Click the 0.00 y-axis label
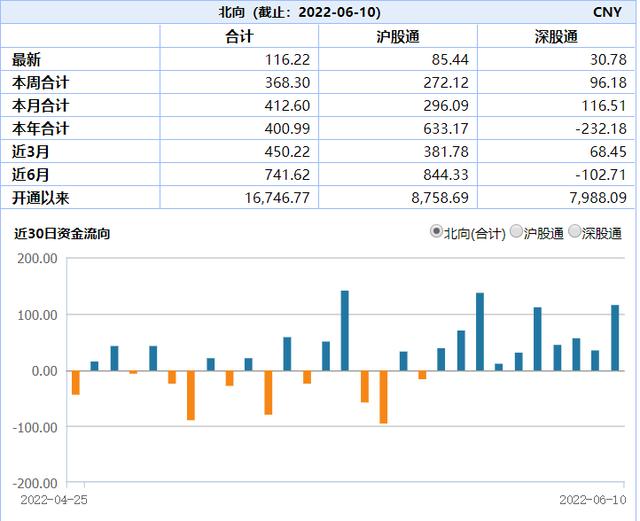The width and height of the screenshot is (640, 521). pyautogui.click(x=44, y=371)
